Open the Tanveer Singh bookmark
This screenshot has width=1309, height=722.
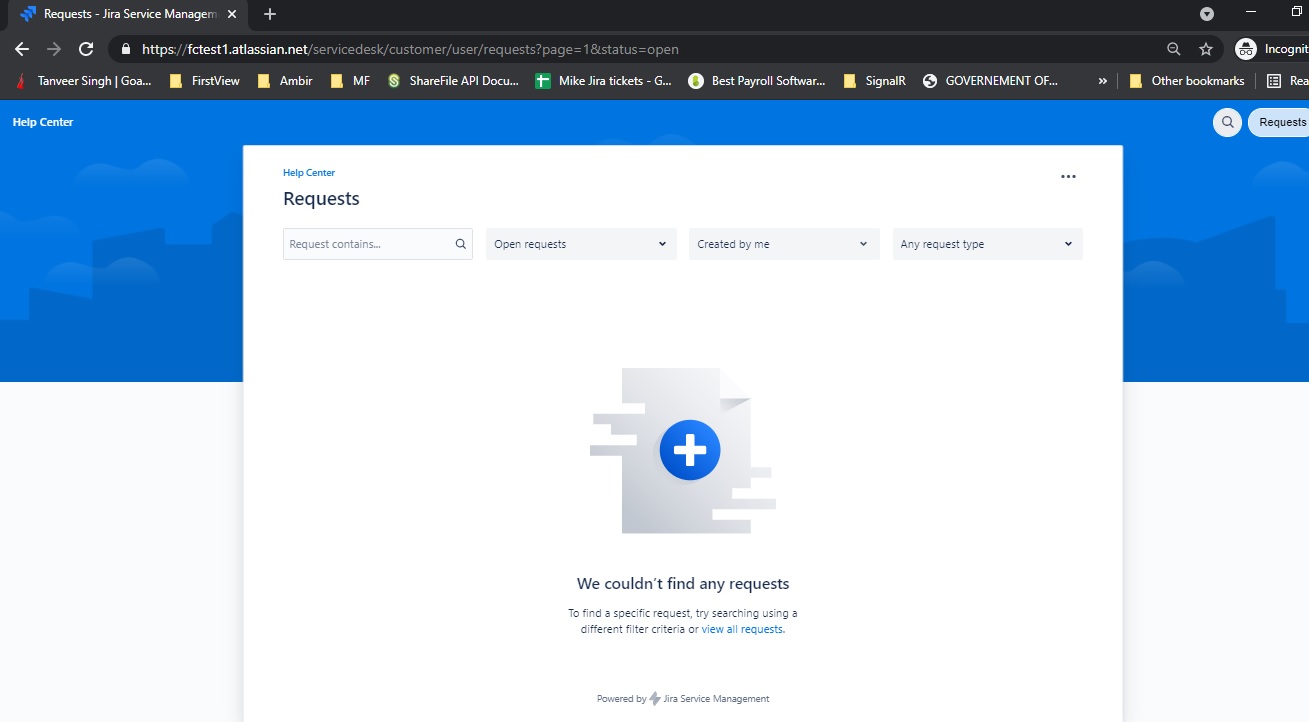85,81
